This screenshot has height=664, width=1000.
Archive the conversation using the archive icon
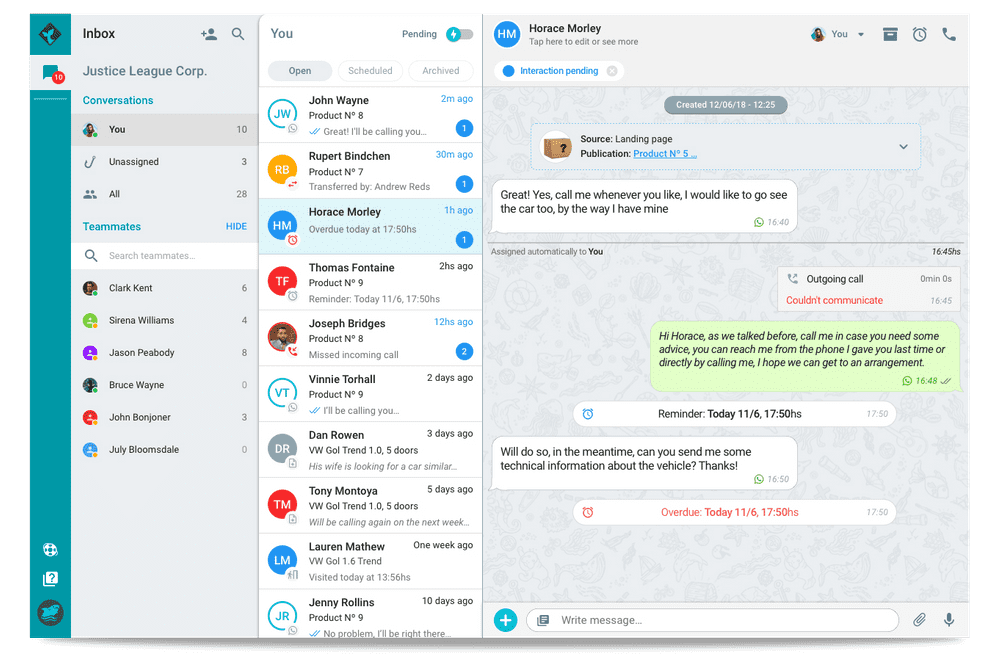pos(890,33)
